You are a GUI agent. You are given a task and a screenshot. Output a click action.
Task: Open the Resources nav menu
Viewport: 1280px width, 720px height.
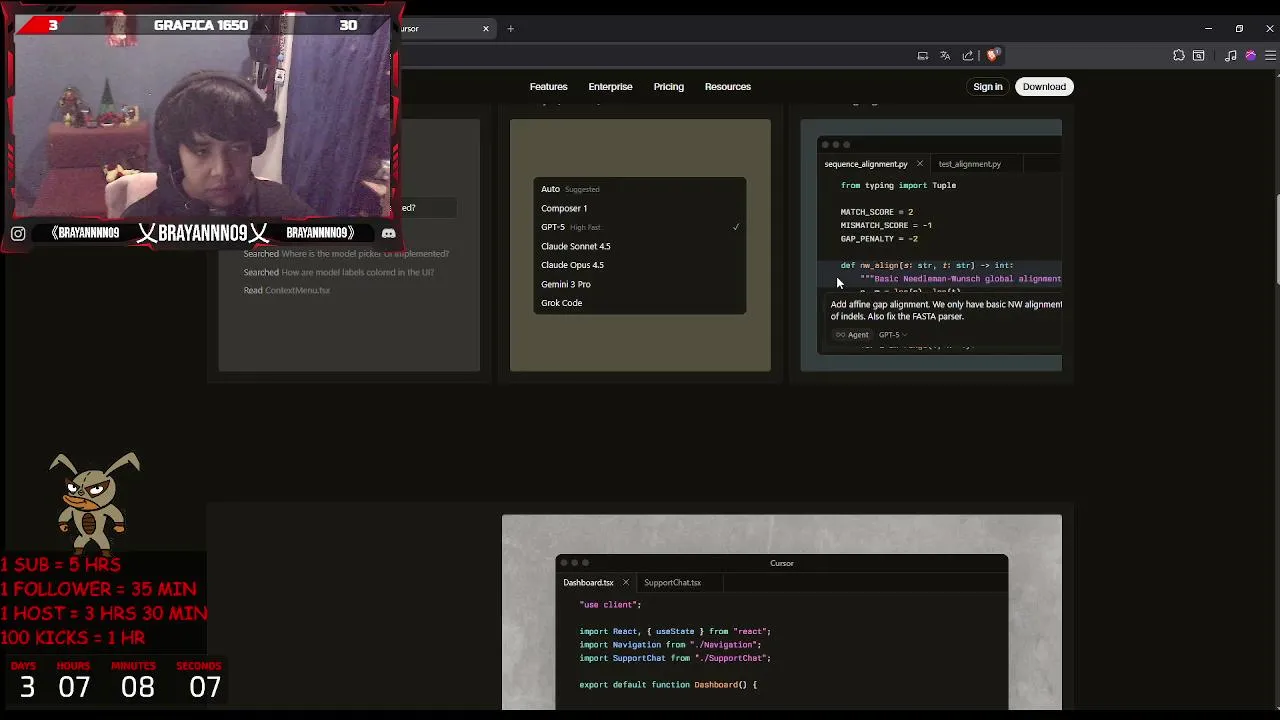(x=727, y=87)
